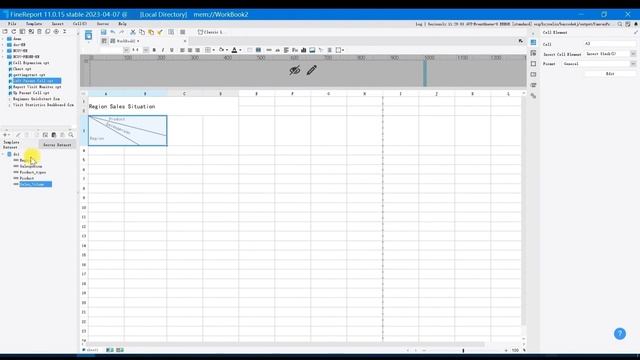The height and width of the screenshot is (360, 640).
Task: Click the Insert Image icon
Action: (x=312, y=50)
